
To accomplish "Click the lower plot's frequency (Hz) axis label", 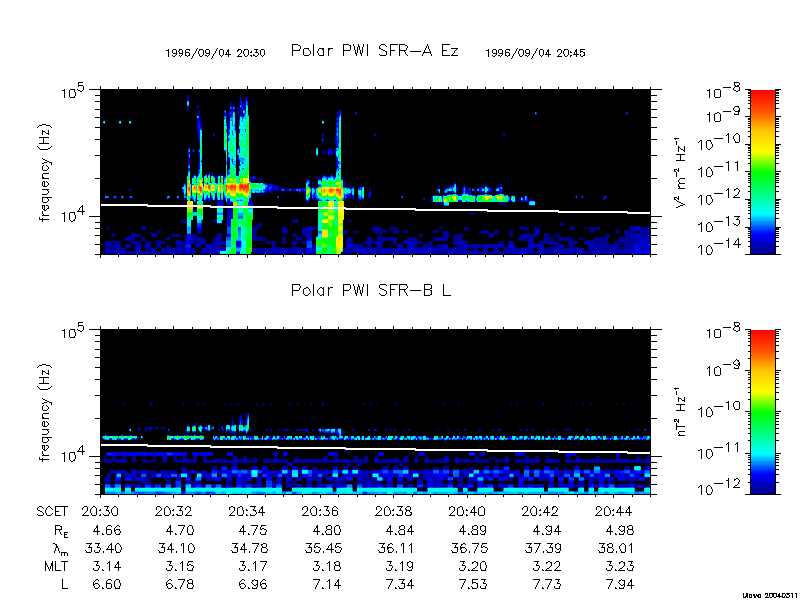I will [x=45, y=412].
